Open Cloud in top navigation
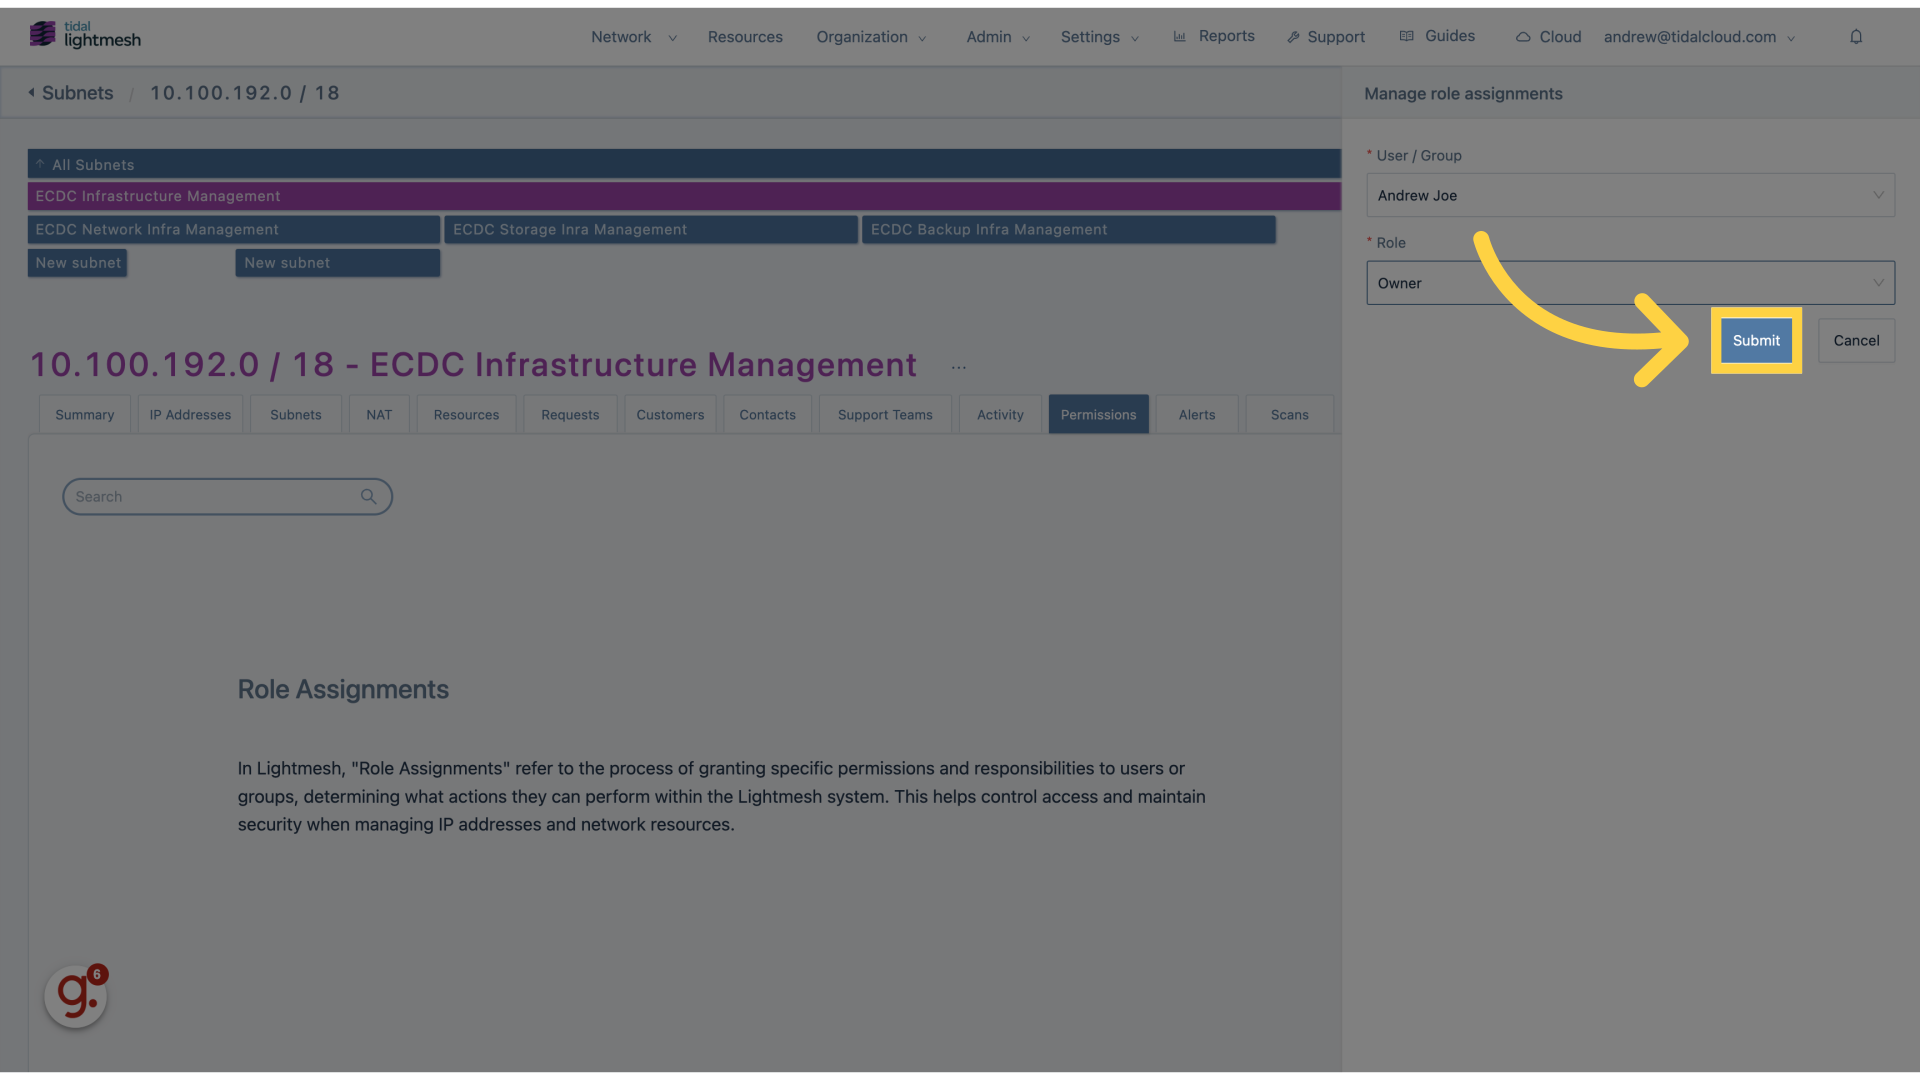This screenshot has height=1080, width=1920. coord(1560,37)
